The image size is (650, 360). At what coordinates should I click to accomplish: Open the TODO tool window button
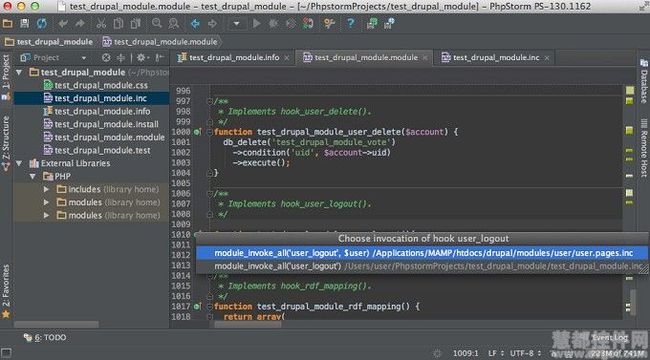[x=45, y=337]
